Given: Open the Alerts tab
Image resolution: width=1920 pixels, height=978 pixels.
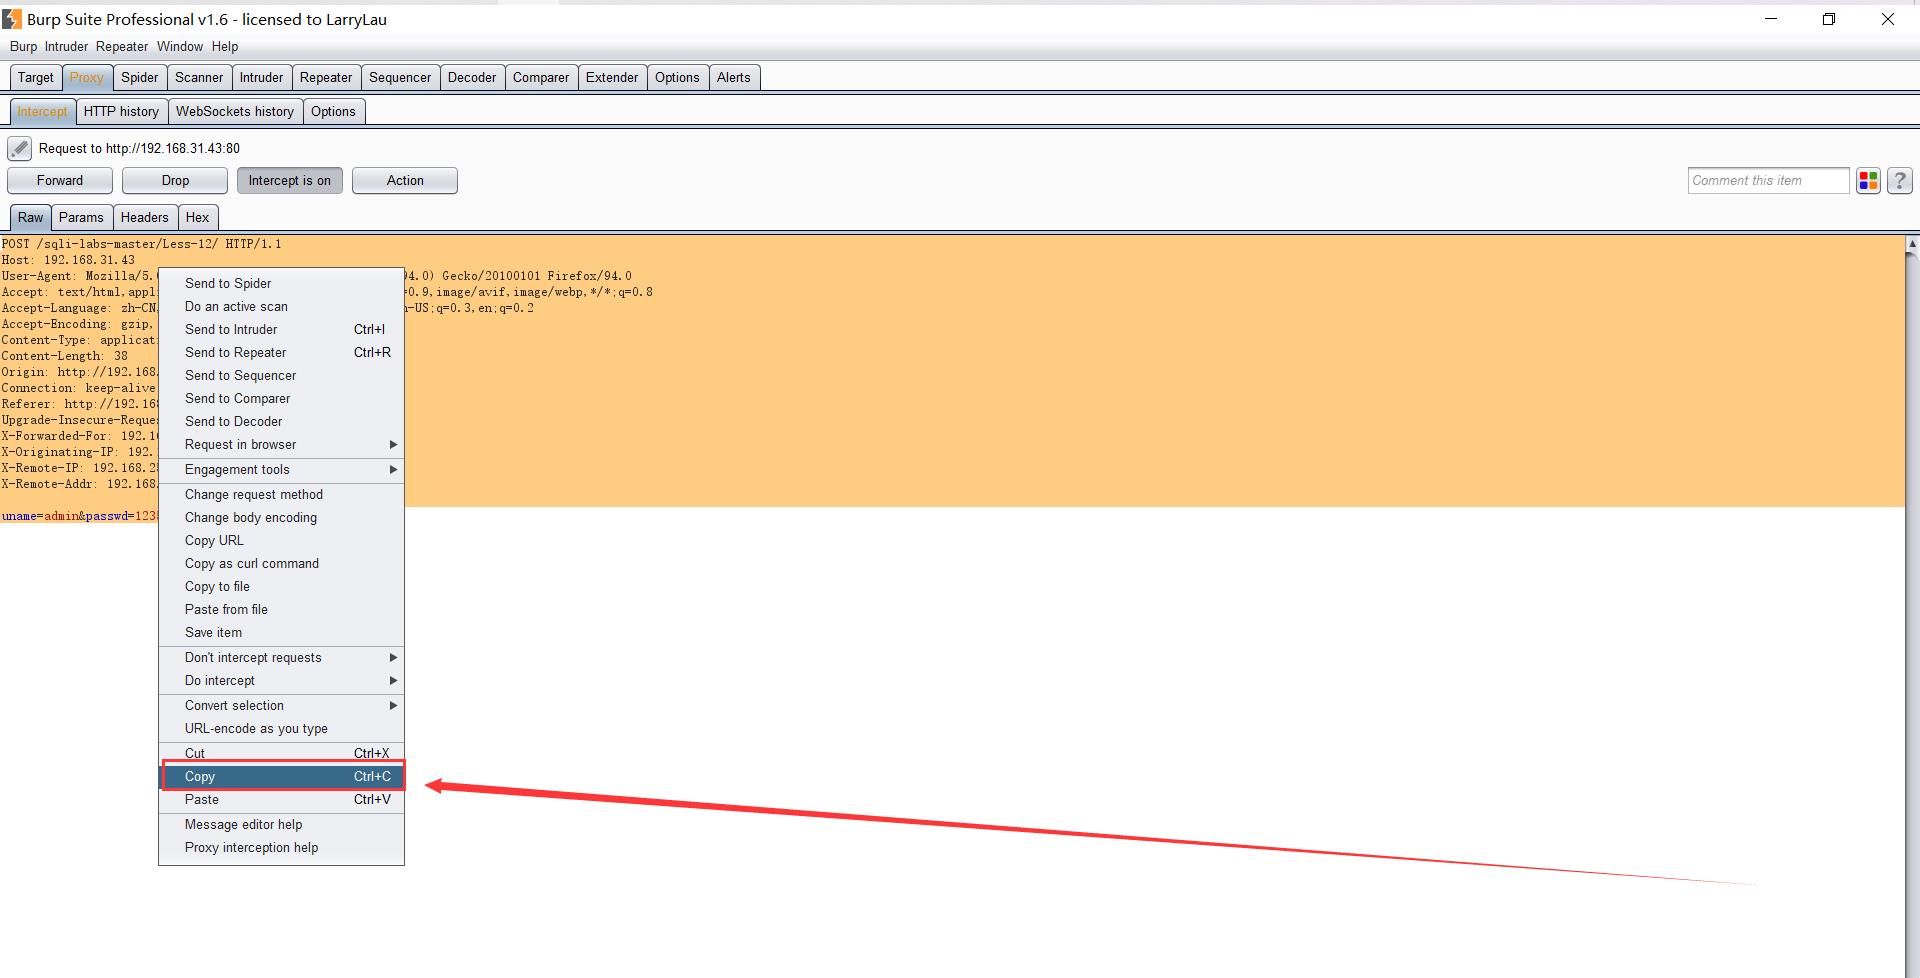Looking at the screenshot, I should click(x=733, y=78).
